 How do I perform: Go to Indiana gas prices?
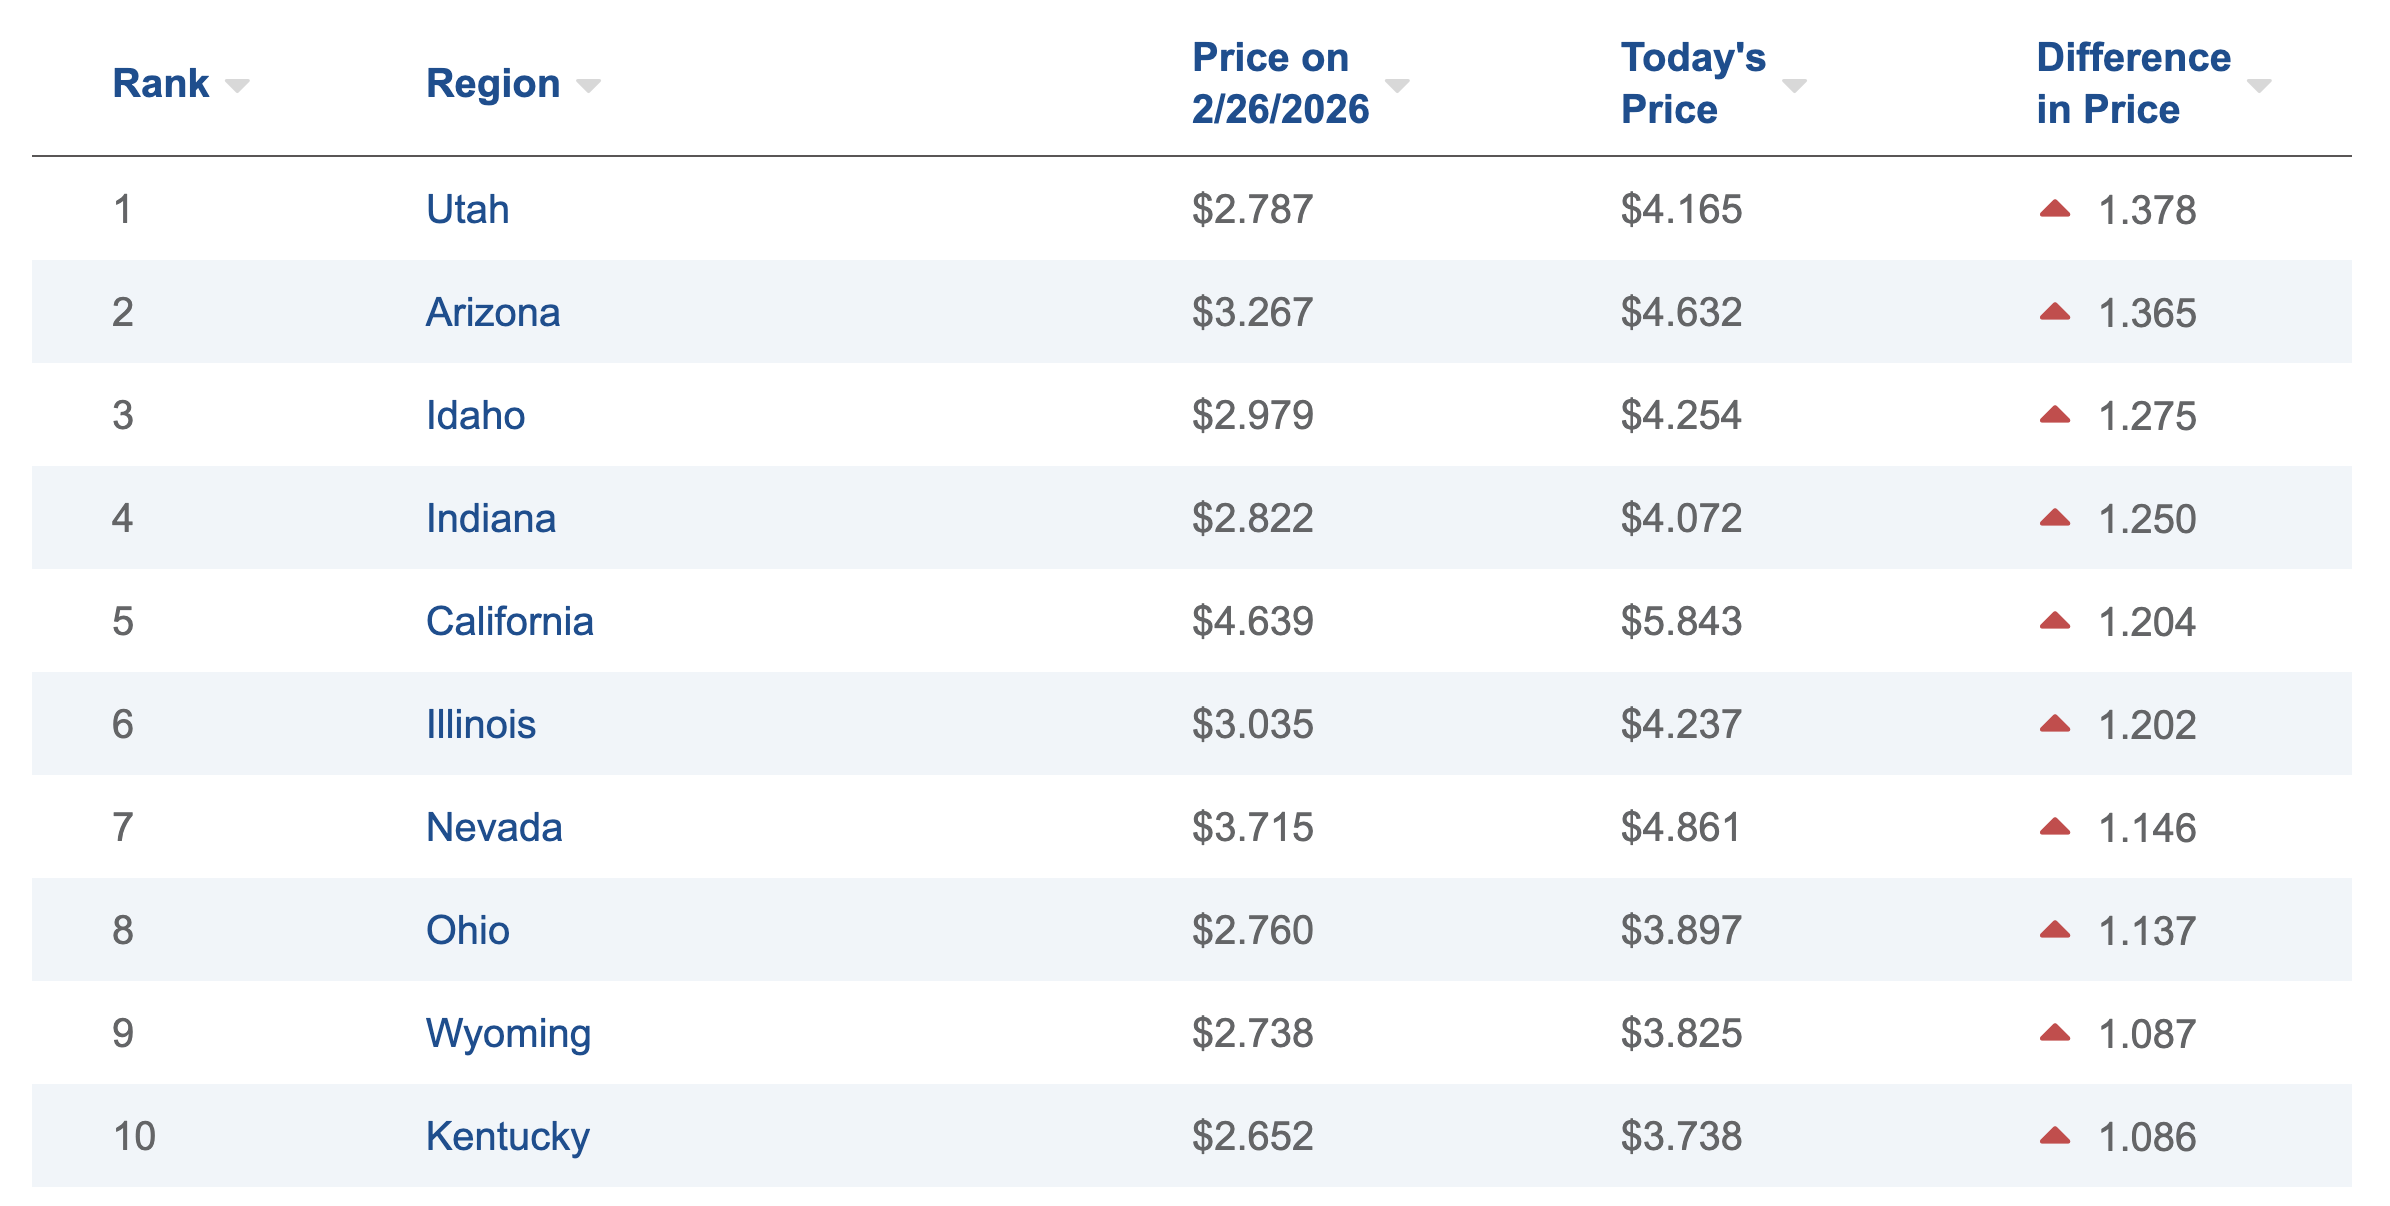point(490,519)
